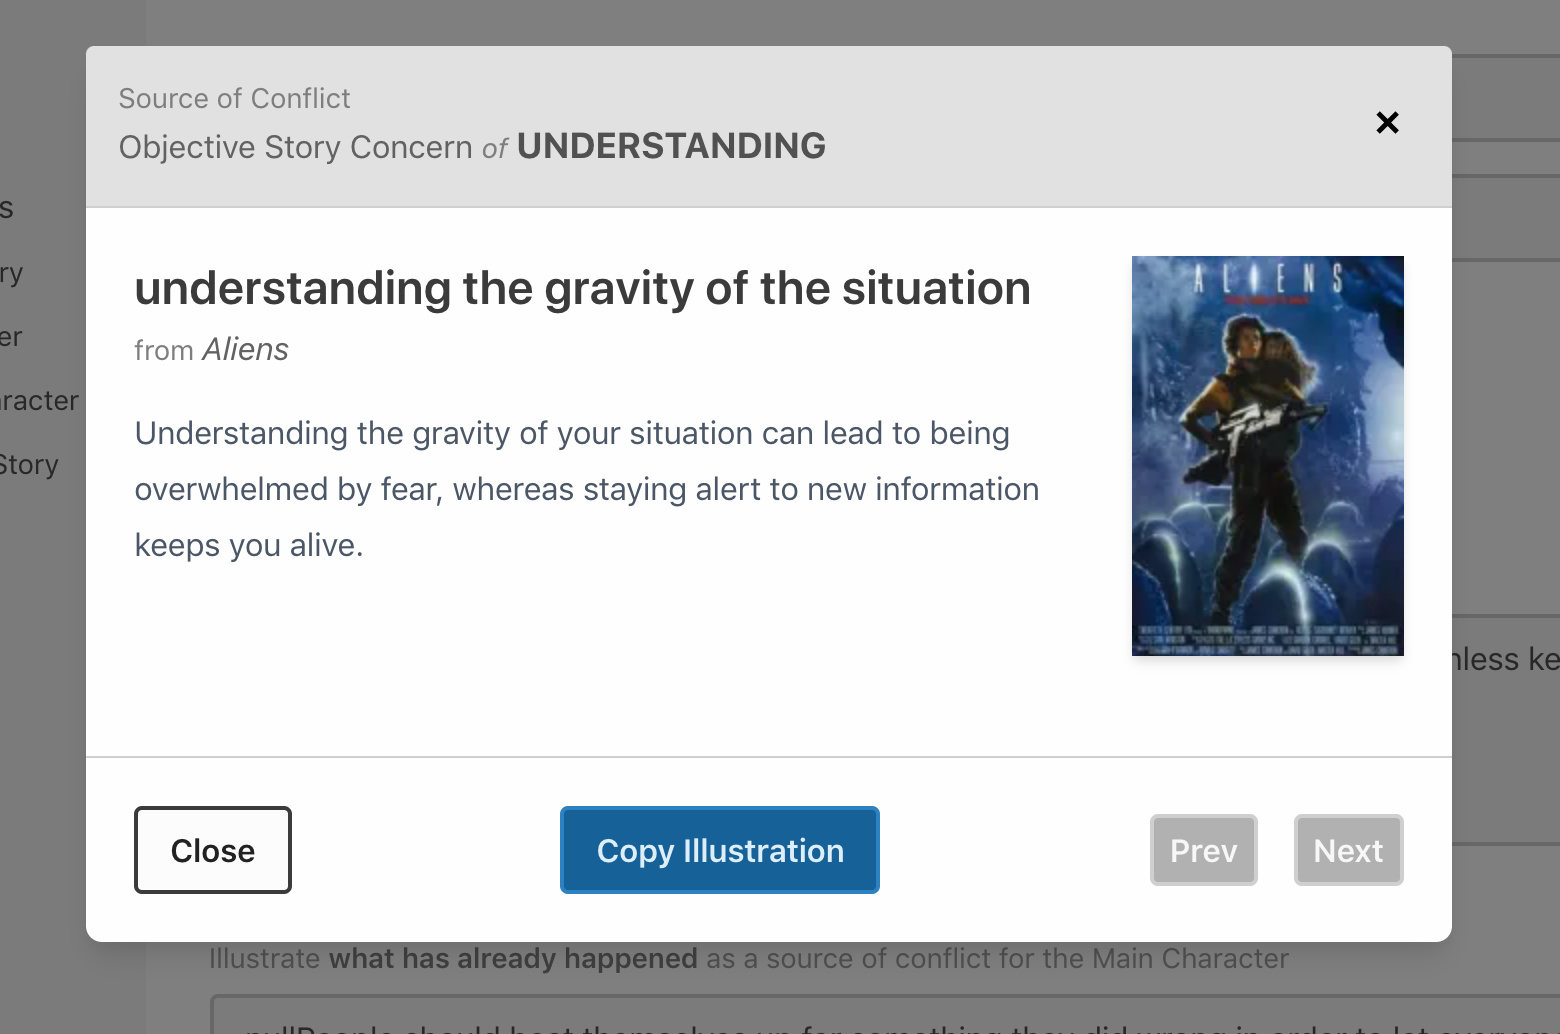Viewport: 1560px width, 1034px height.
Task: Click 'Illustrate what has already happened' prompt
Action: (749, 958)
